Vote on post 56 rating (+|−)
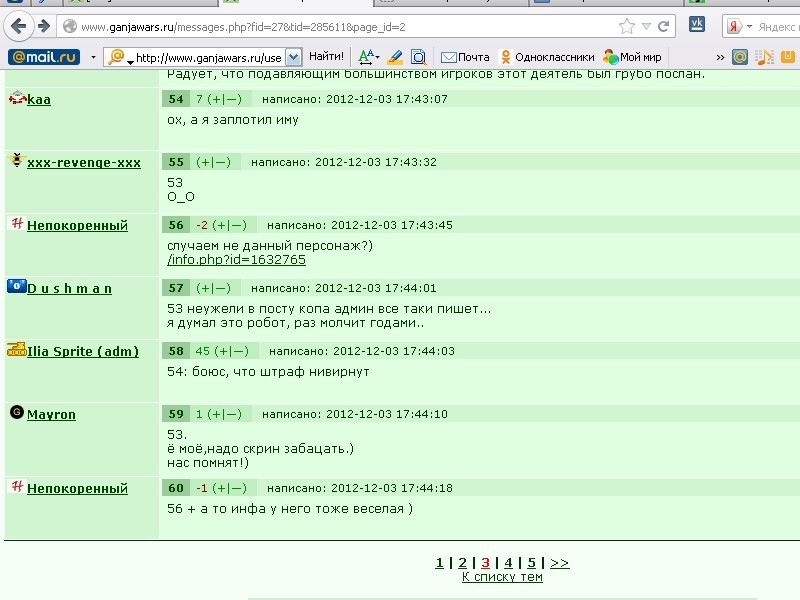The height and width of the screenshot is (600, 800). click(230, 225)
